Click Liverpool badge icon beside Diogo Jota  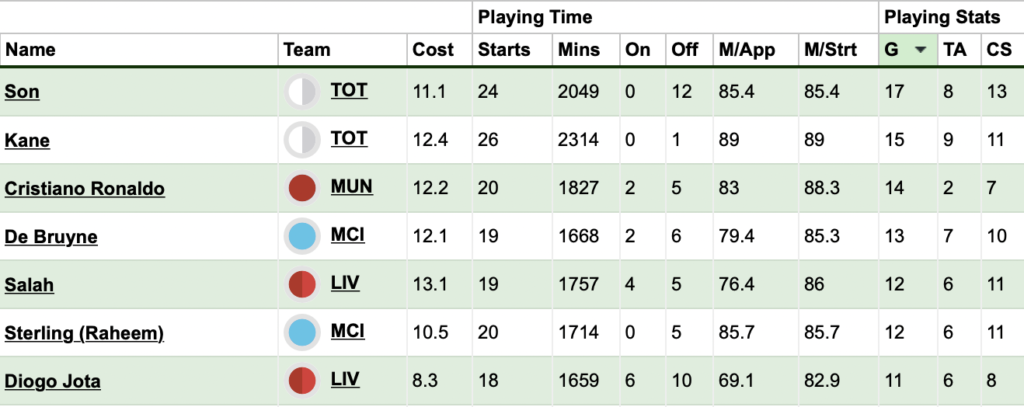pos(302,381)
